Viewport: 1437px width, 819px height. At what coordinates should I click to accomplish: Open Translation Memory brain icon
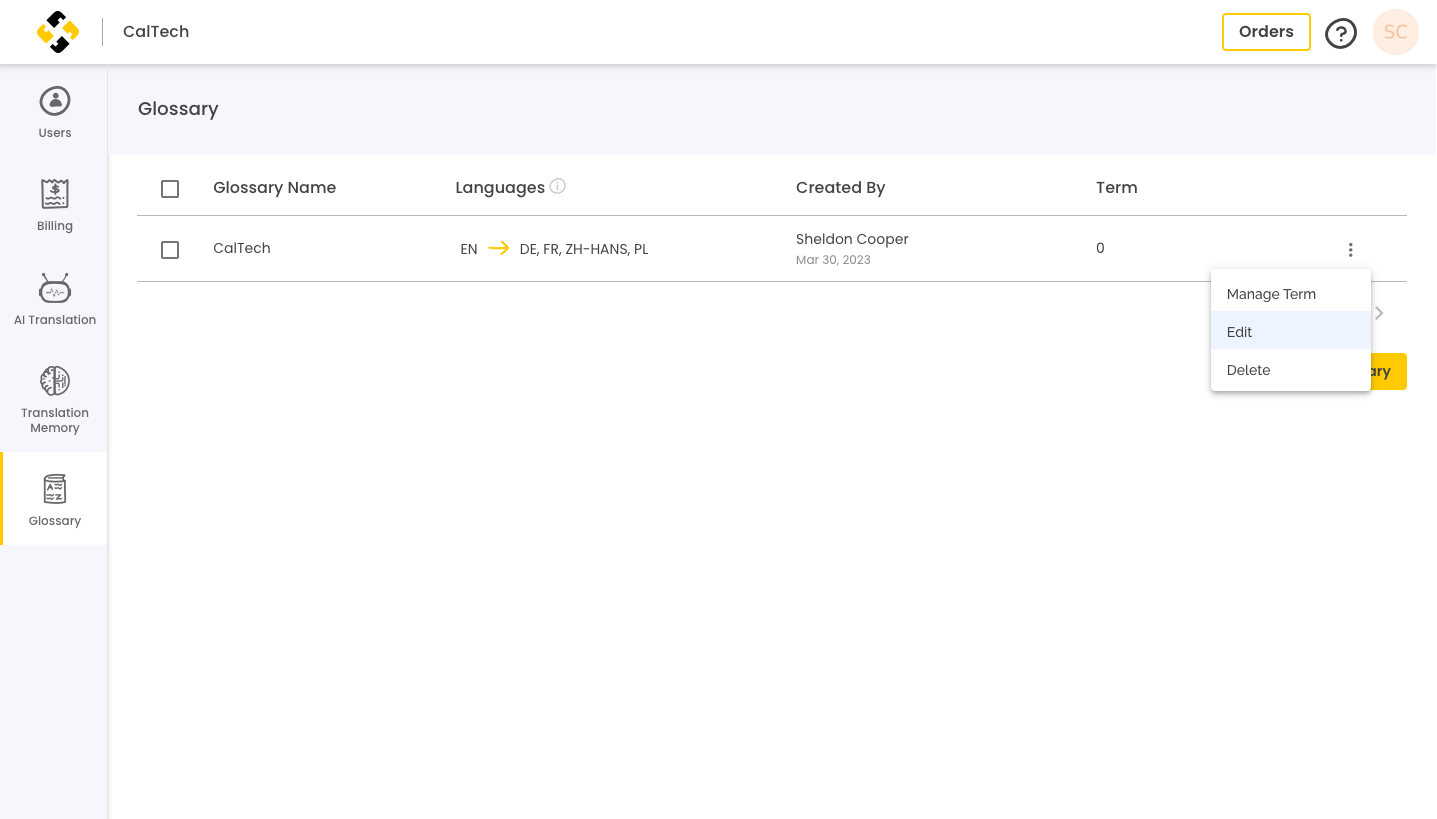click(55, 381)
